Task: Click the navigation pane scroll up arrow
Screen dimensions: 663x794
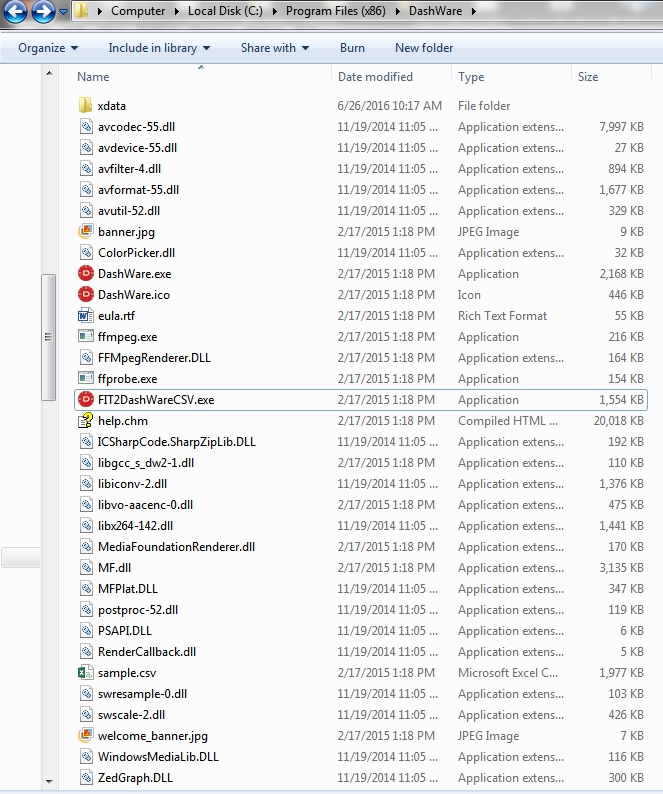Action: pyautogui.click(x=49, y=73)
